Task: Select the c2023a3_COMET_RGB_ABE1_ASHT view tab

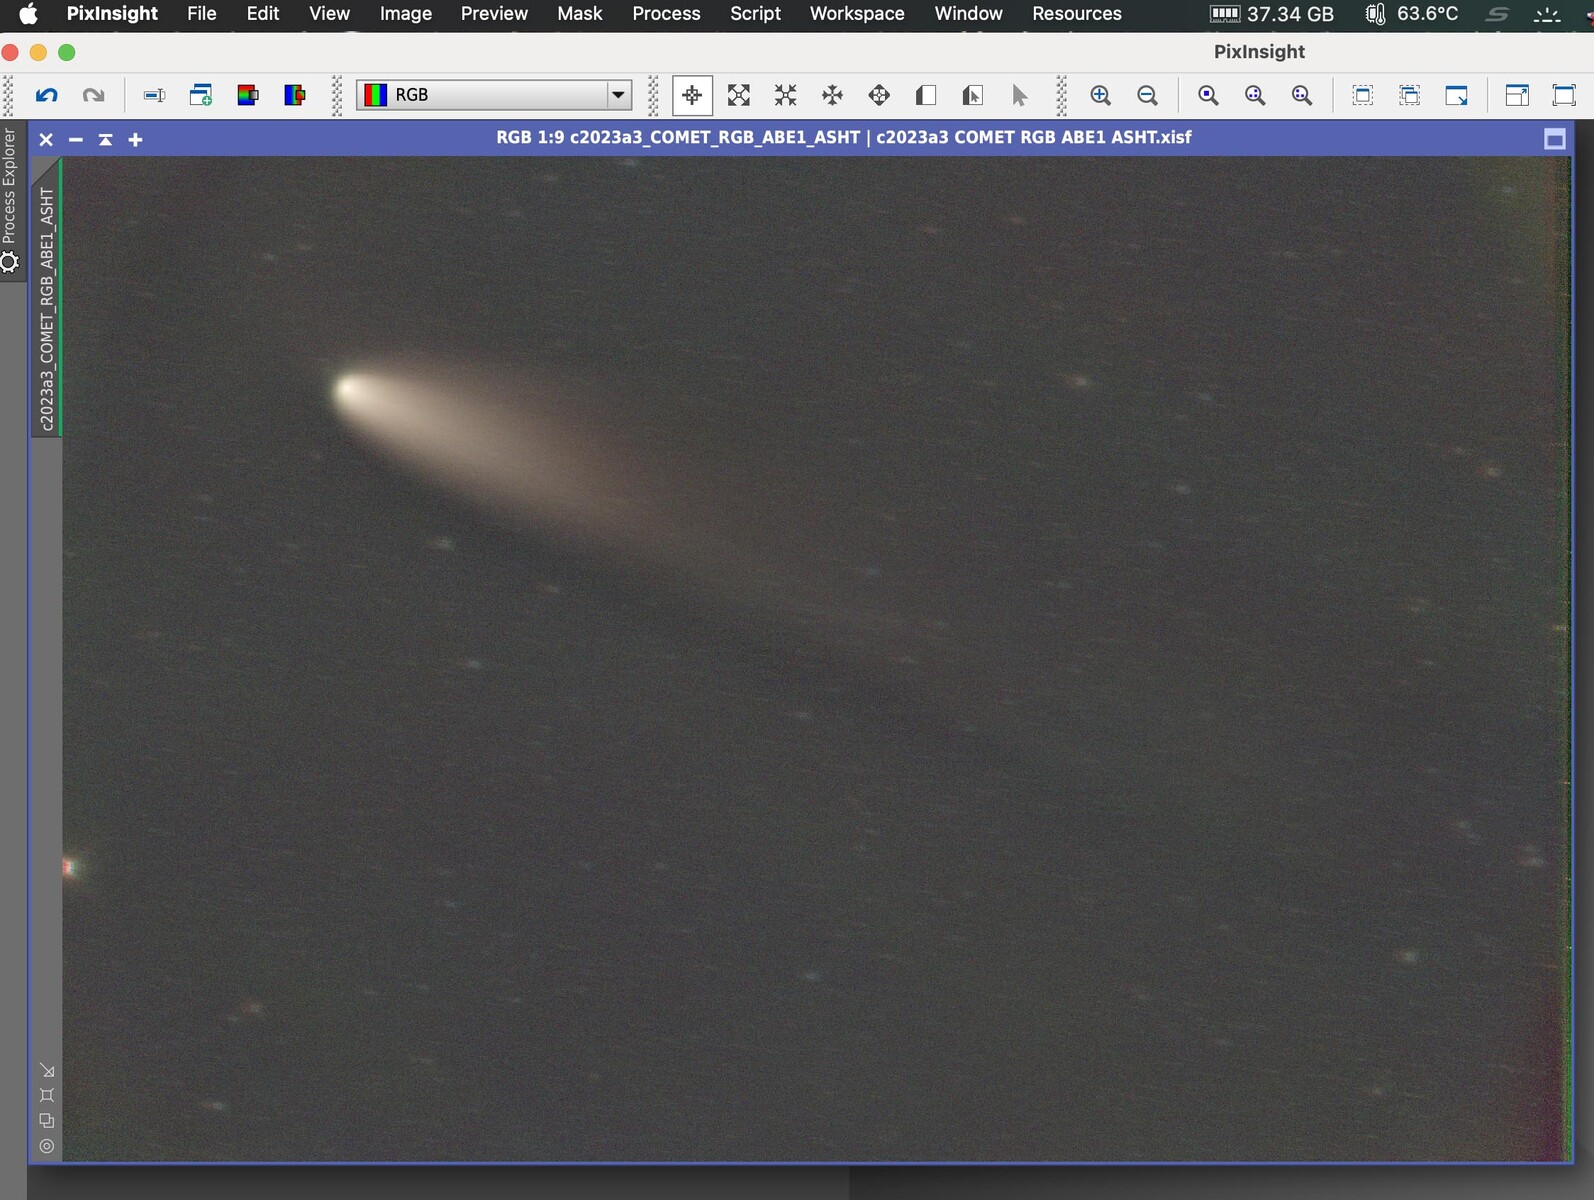Action: coord(46,309)
